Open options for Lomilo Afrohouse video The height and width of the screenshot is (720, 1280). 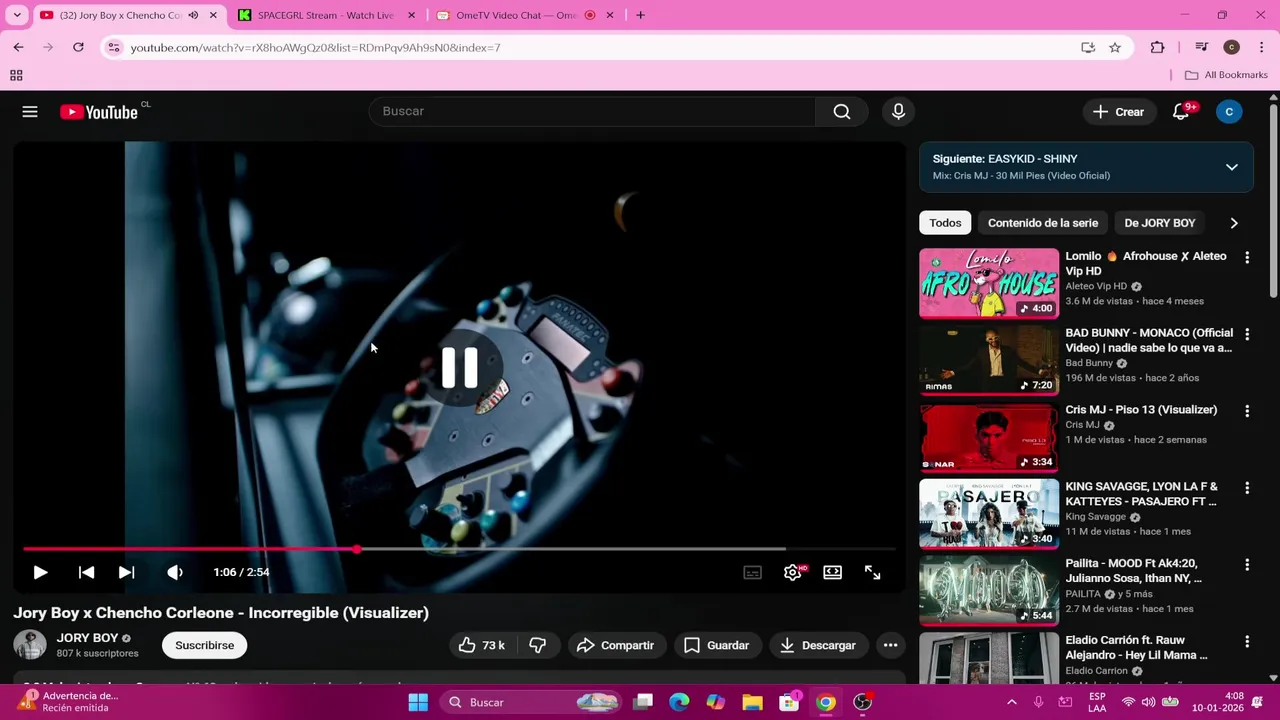point(1247,258)
